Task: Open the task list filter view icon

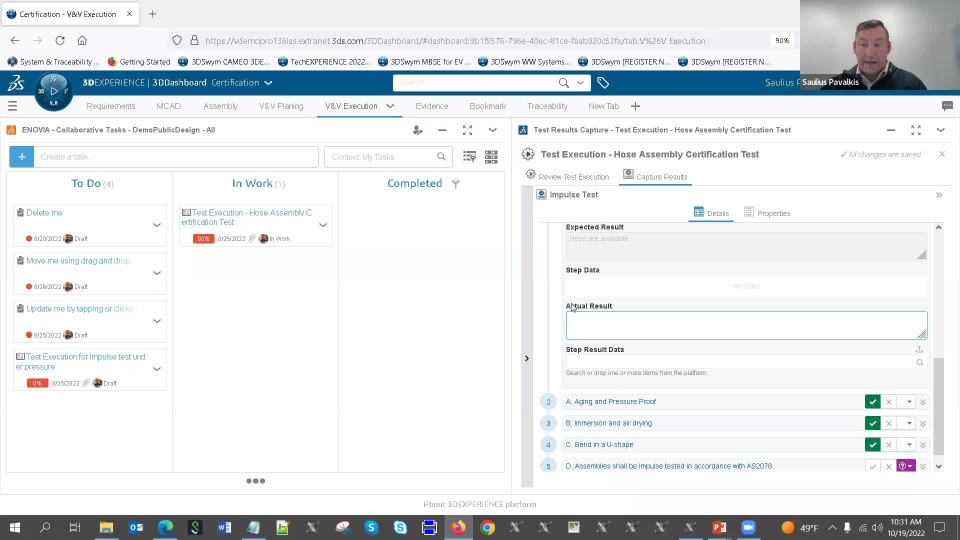Action: tap(470, 157)
